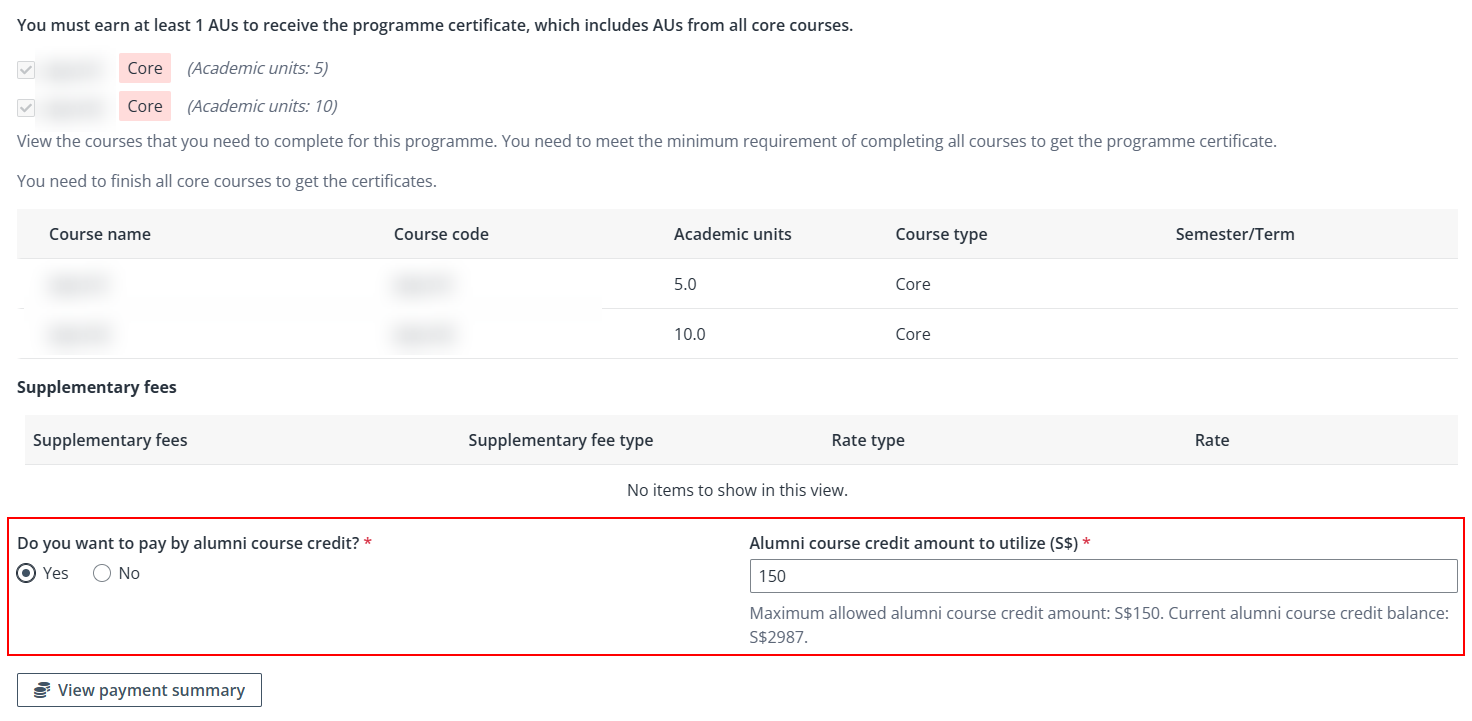Click the Academic units column header
The height and width of the screenshot is (721, 1472).
[x=732, y=233]
